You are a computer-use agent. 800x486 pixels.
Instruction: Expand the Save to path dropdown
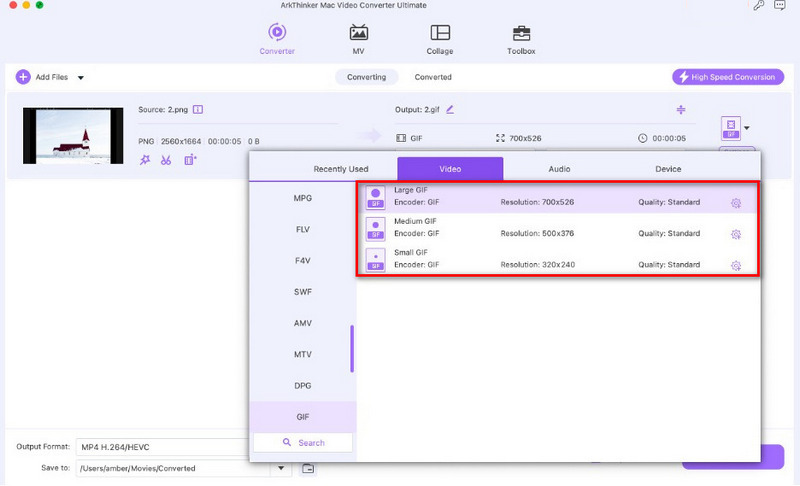point(281,468)
